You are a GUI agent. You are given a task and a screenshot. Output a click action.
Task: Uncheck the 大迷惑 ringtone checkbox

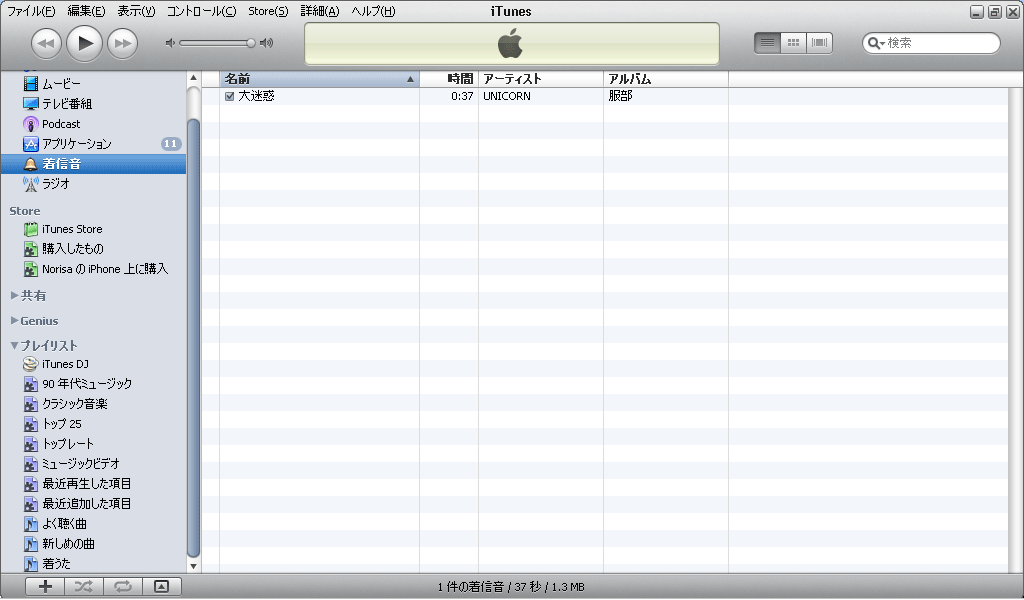(x=229, y=96)
